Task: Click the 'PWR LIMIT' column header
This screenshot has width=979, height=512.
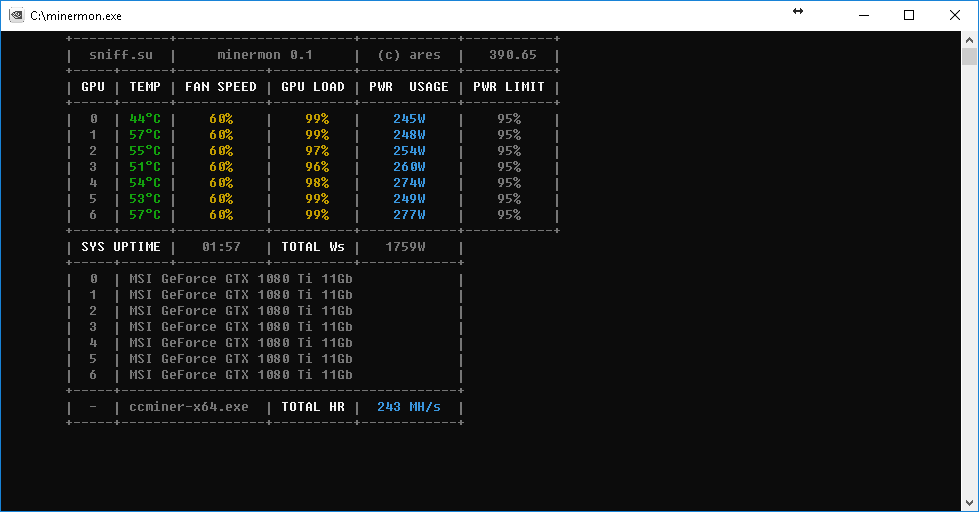Action: (509, 87)
